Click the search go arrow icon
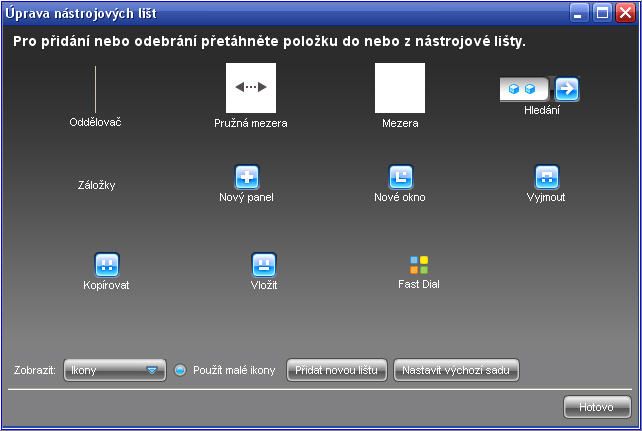This screenshot has height=431, width=642. (x=567, y=88)
